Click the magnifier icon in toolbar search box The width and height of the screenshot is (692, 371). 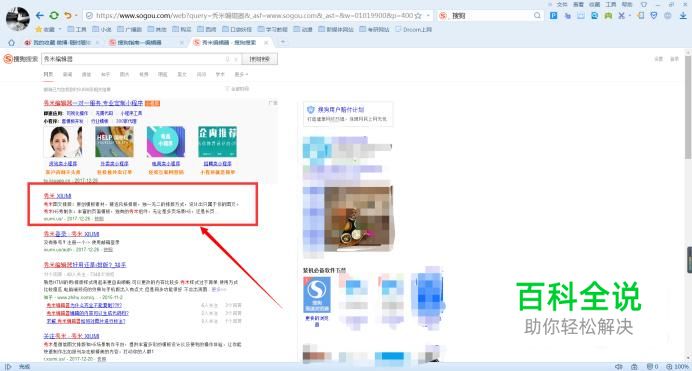pos(537,15)
